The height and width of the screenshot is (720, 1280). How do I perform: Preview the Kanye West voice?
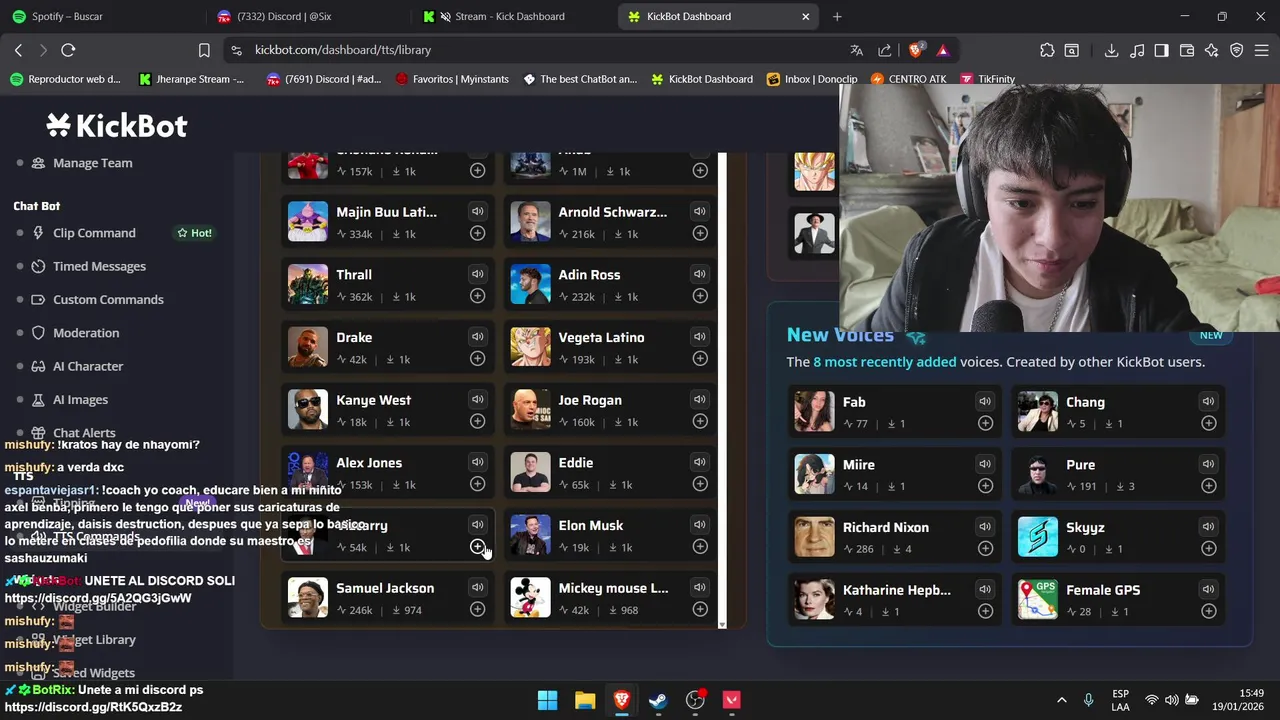coord(477,400)
